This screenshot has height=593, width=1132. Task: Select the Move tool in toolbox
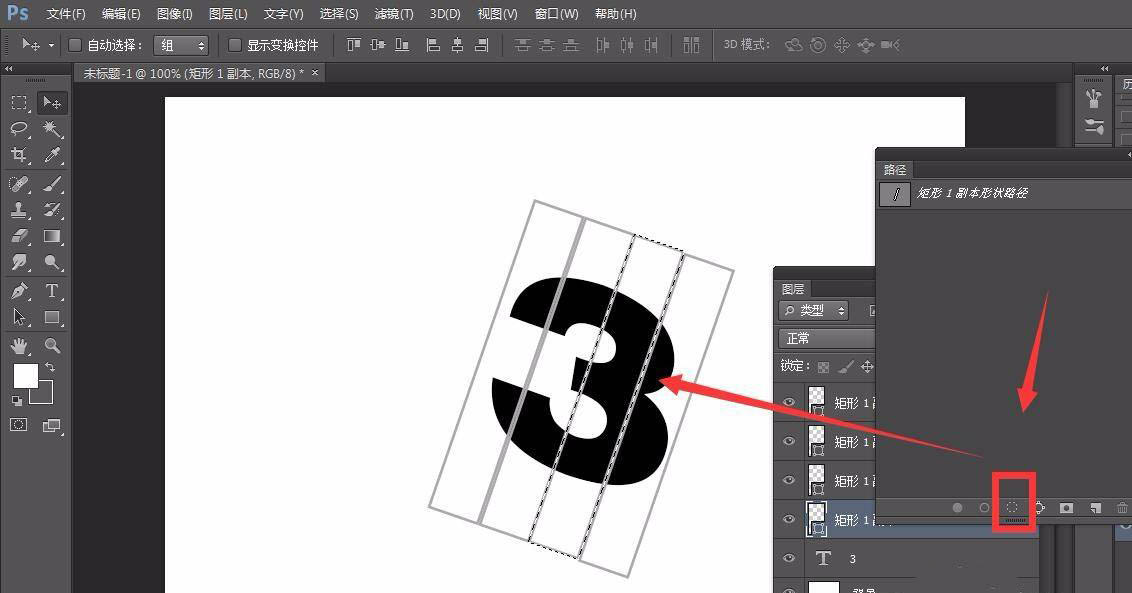tap(52, 103)
